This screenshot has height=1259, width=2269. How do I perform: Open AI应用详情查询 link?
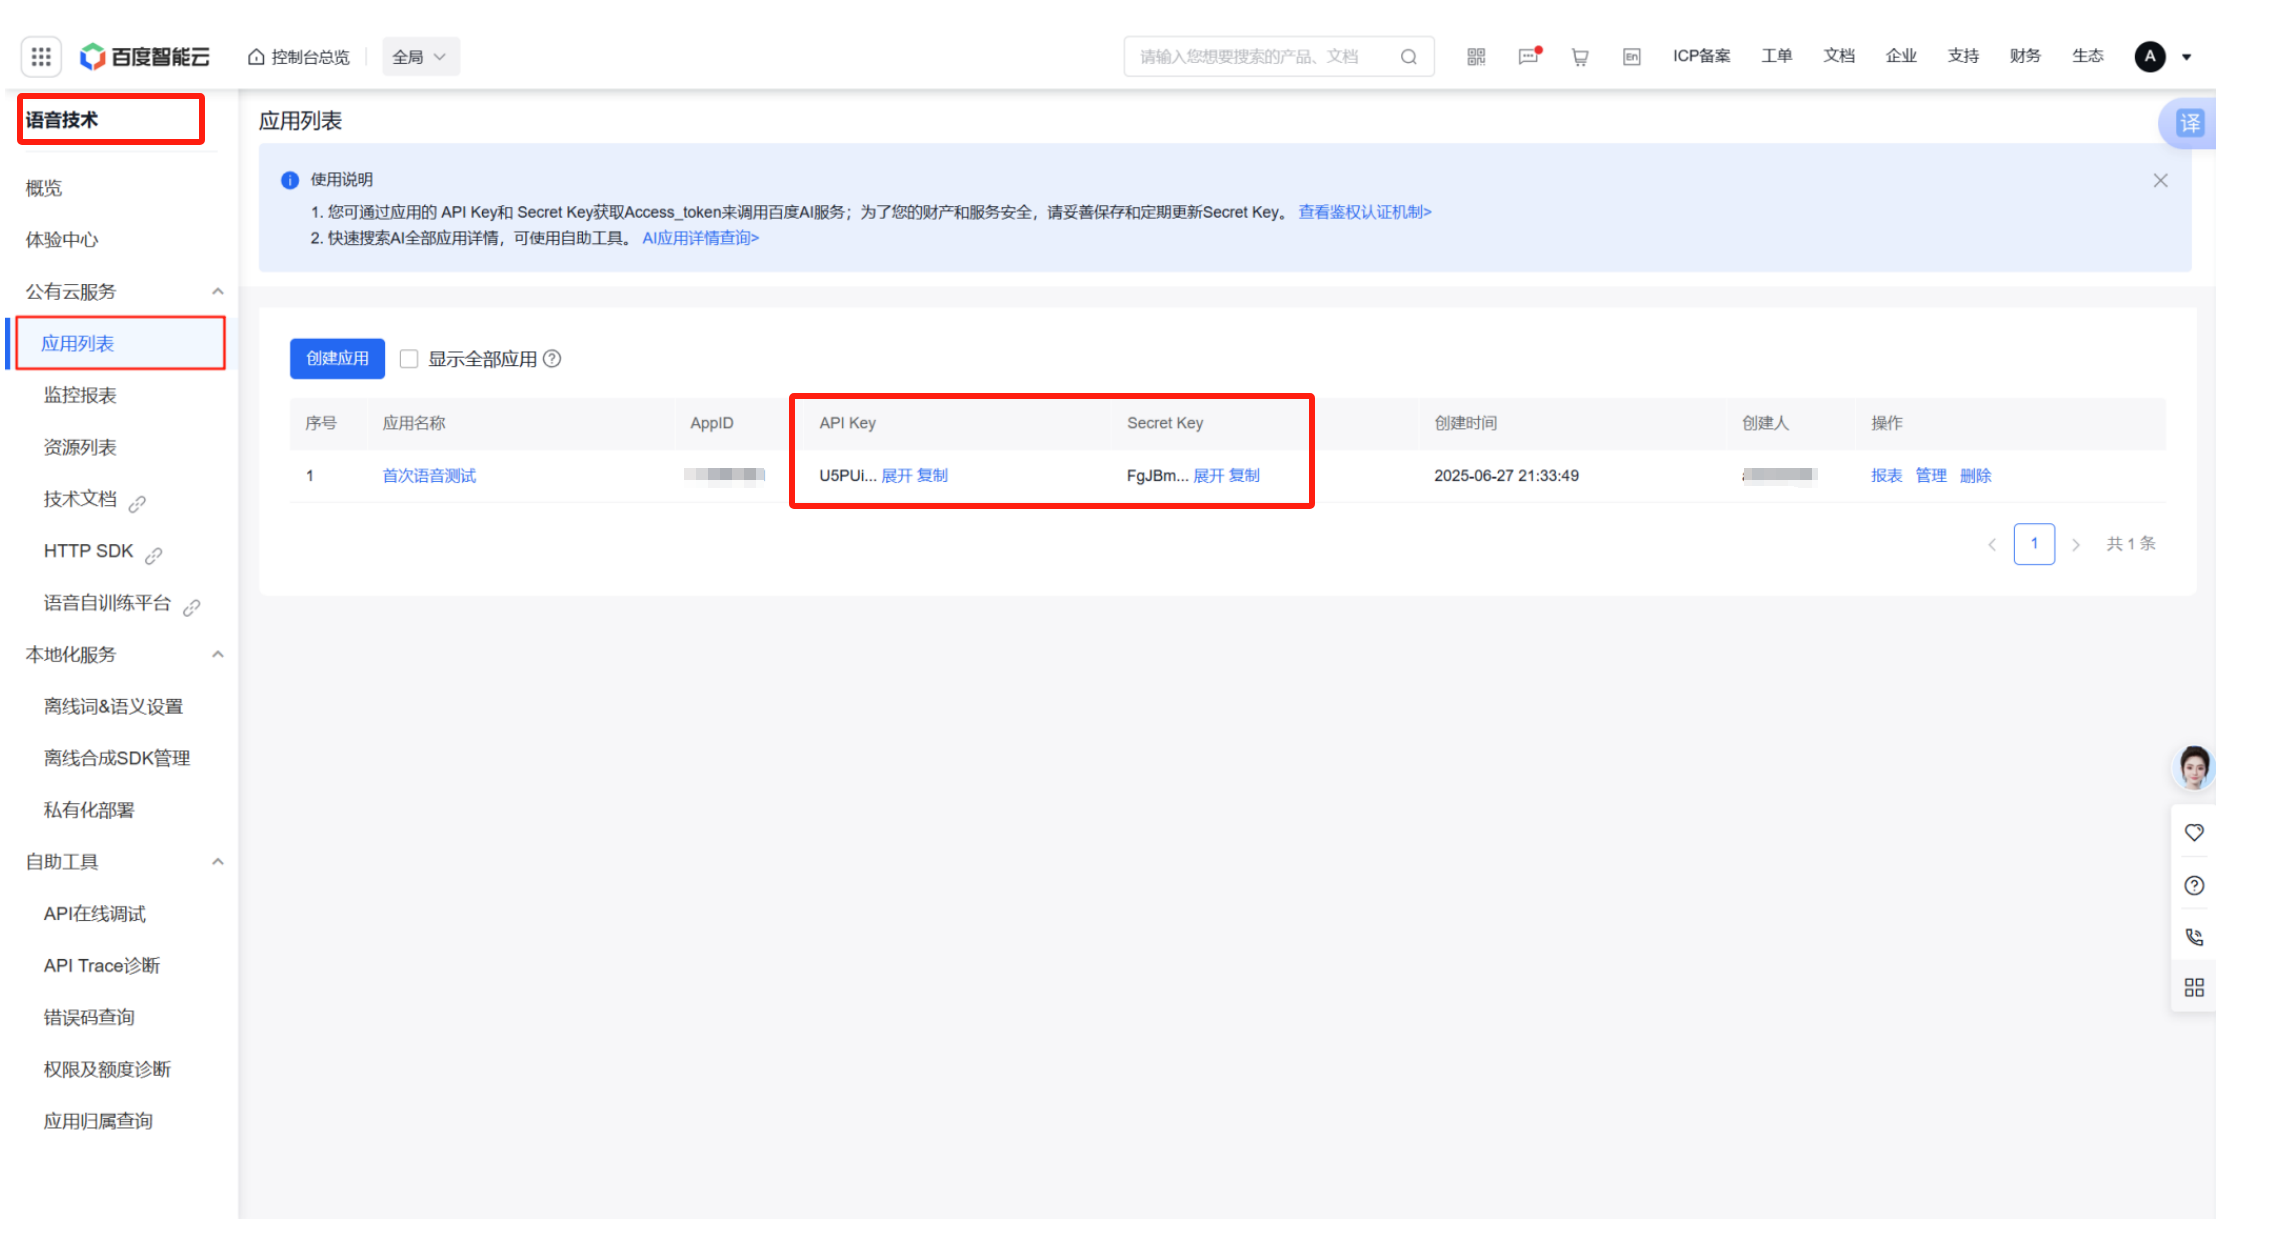[700, 238]
